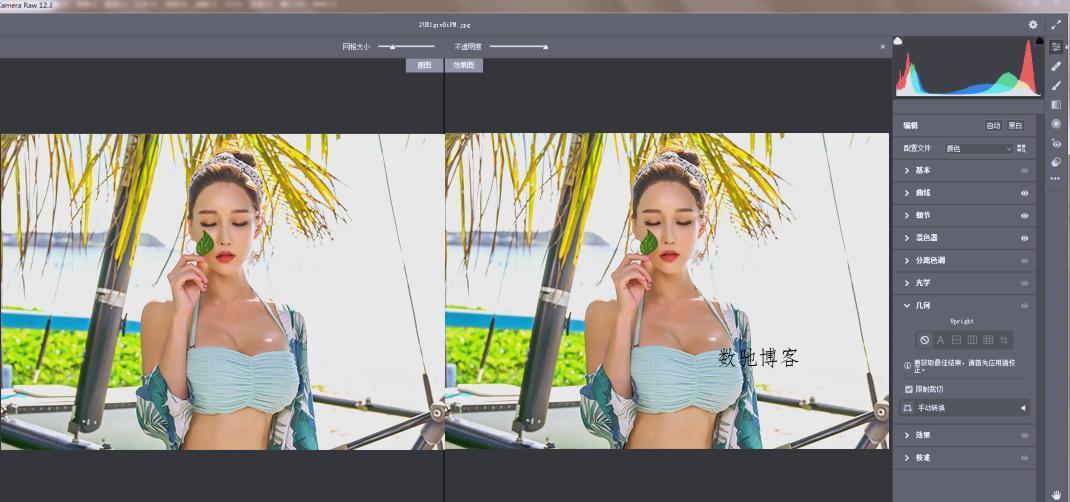The image size is (1070, 502).
Task: Close the grid overlay options bar
Action: click(882, 46)
